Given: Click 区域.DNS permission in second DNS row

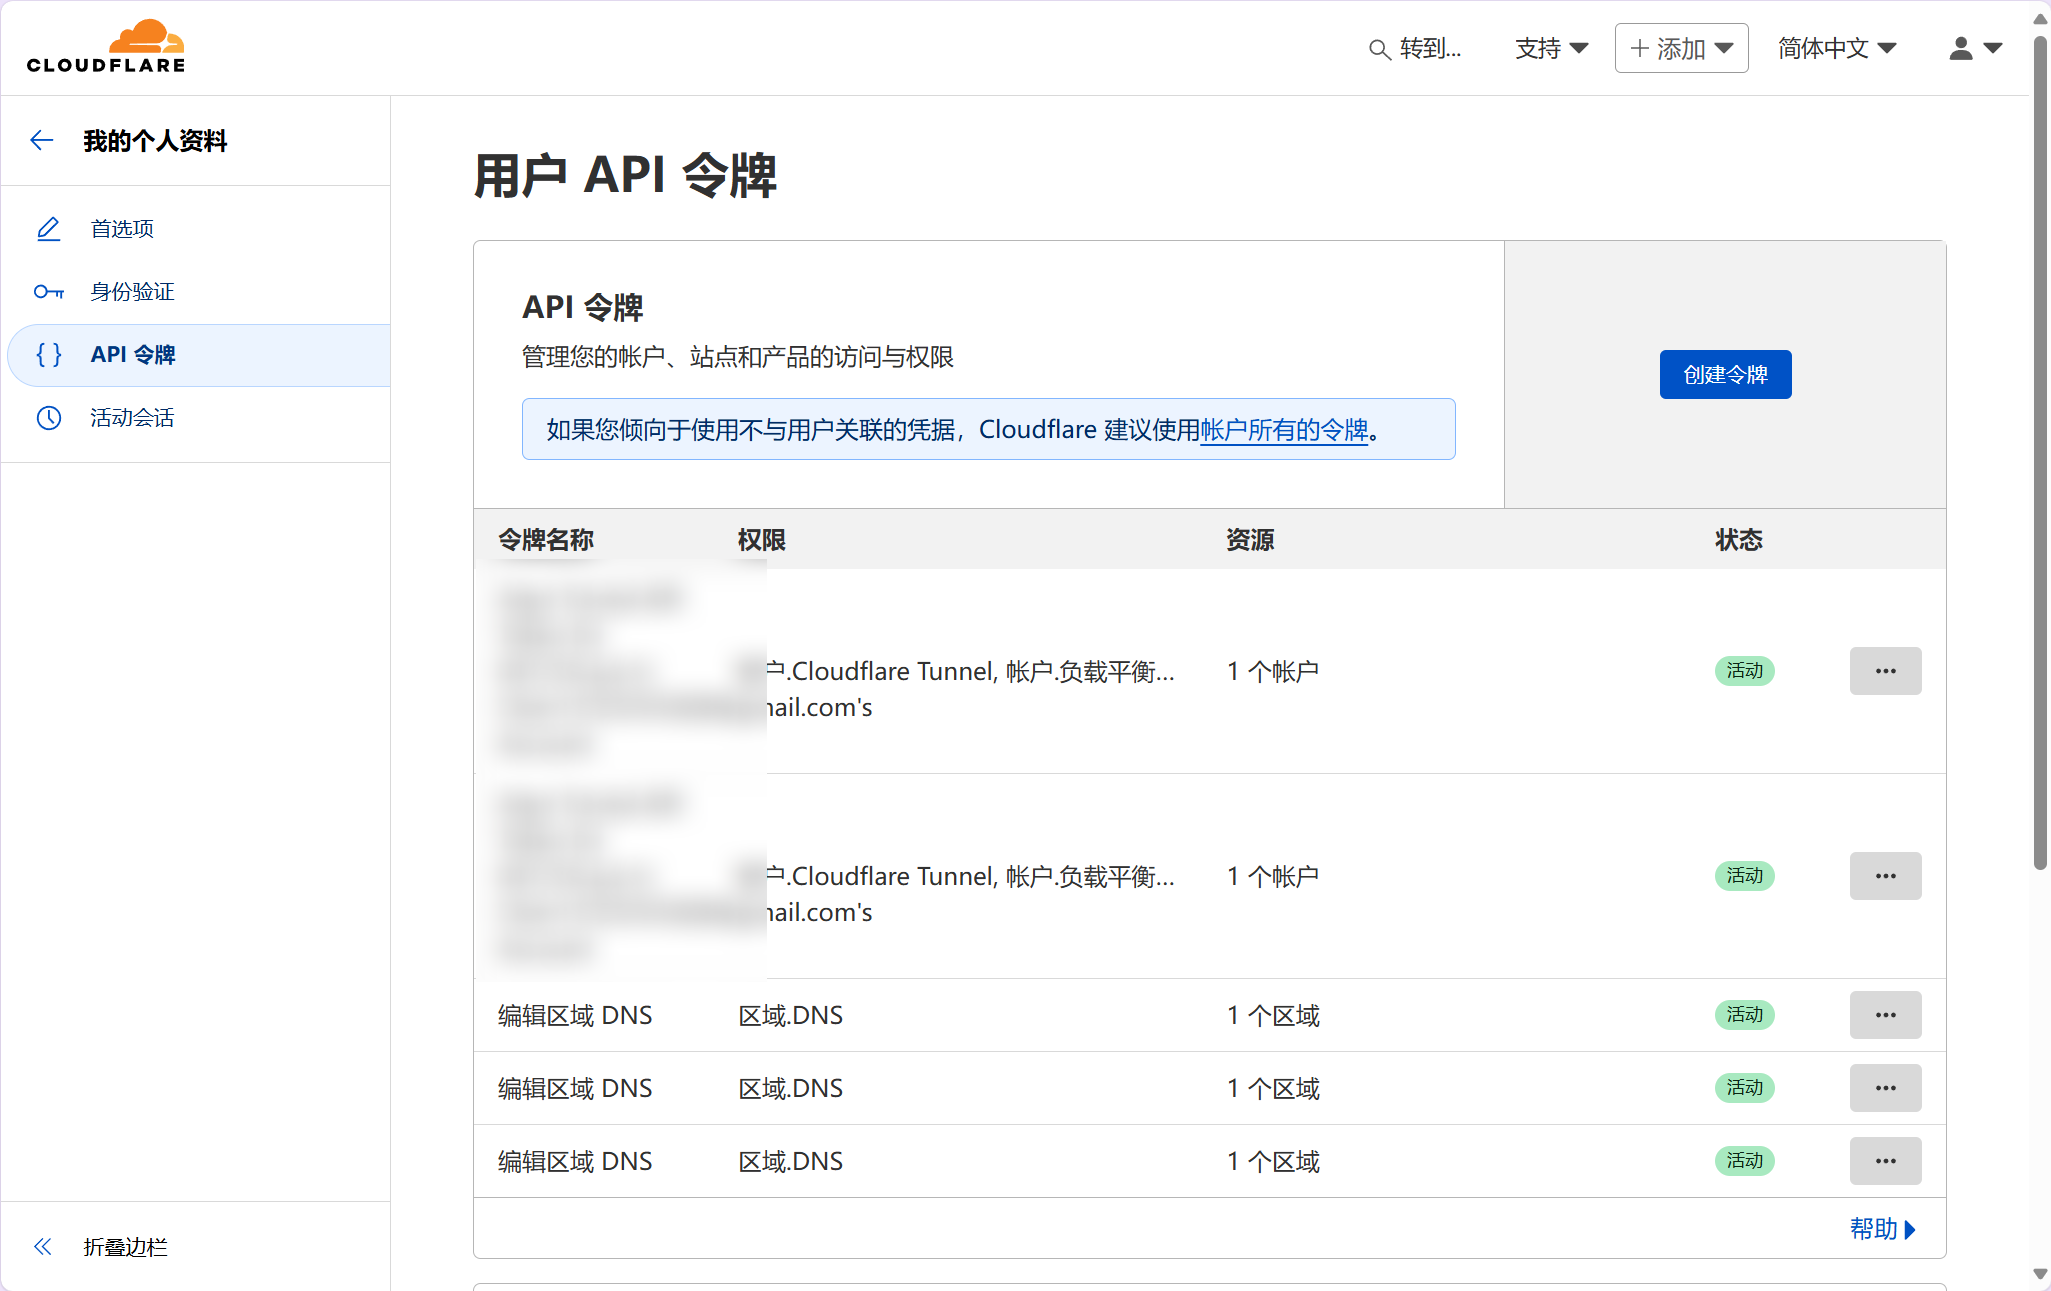Looking at the screenshot, I should [x=791, y=1088].
